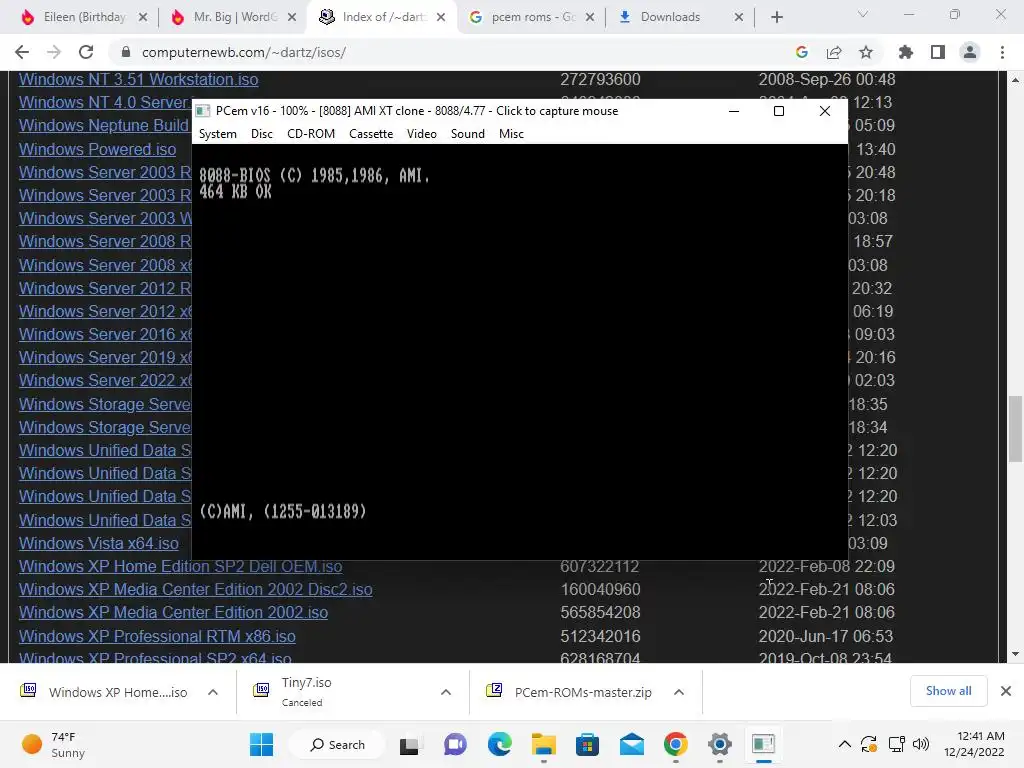Share this page icon
The height and width of the screenshot is (768, 1024).
point(834,52)
